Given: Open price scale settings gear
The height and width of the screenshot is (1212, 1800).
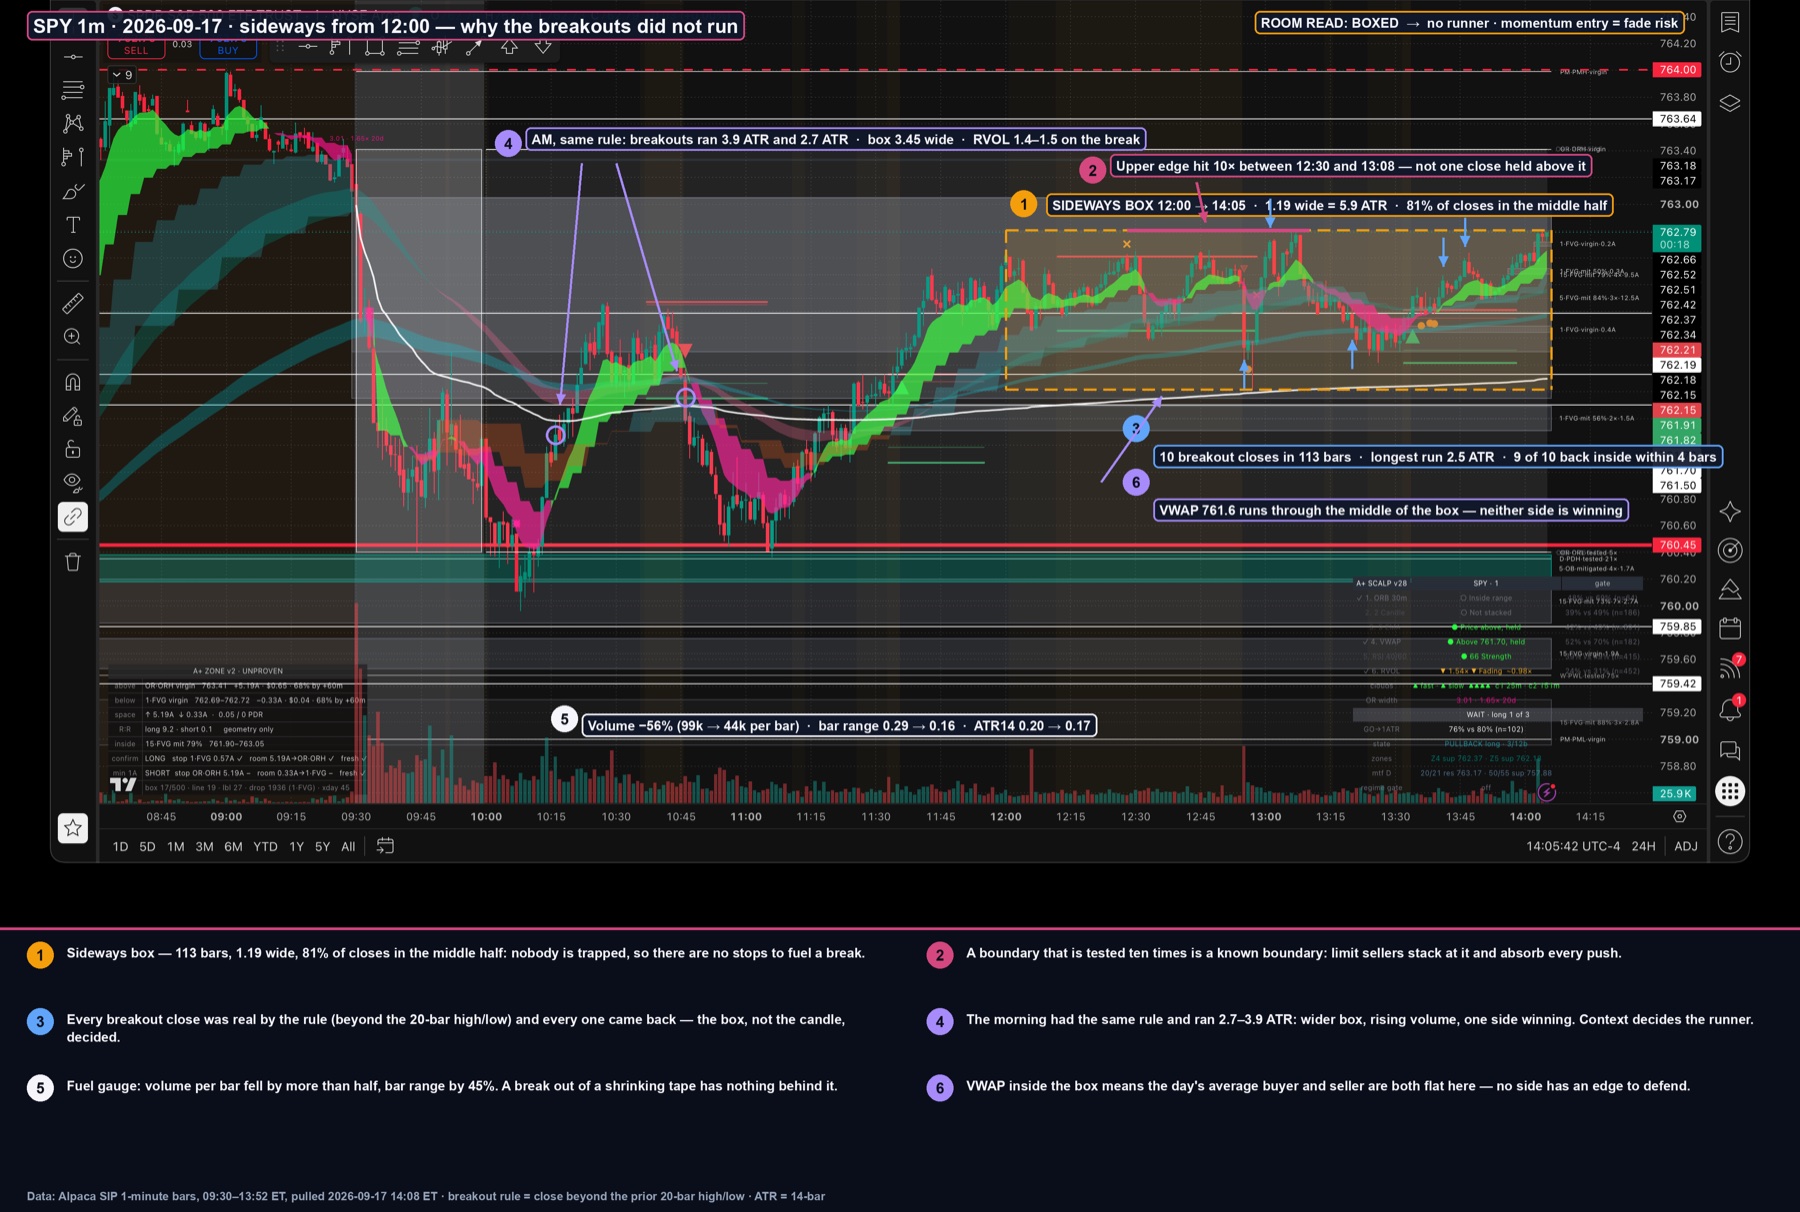Looking at the screenshot, I should tap(1680, 817).
